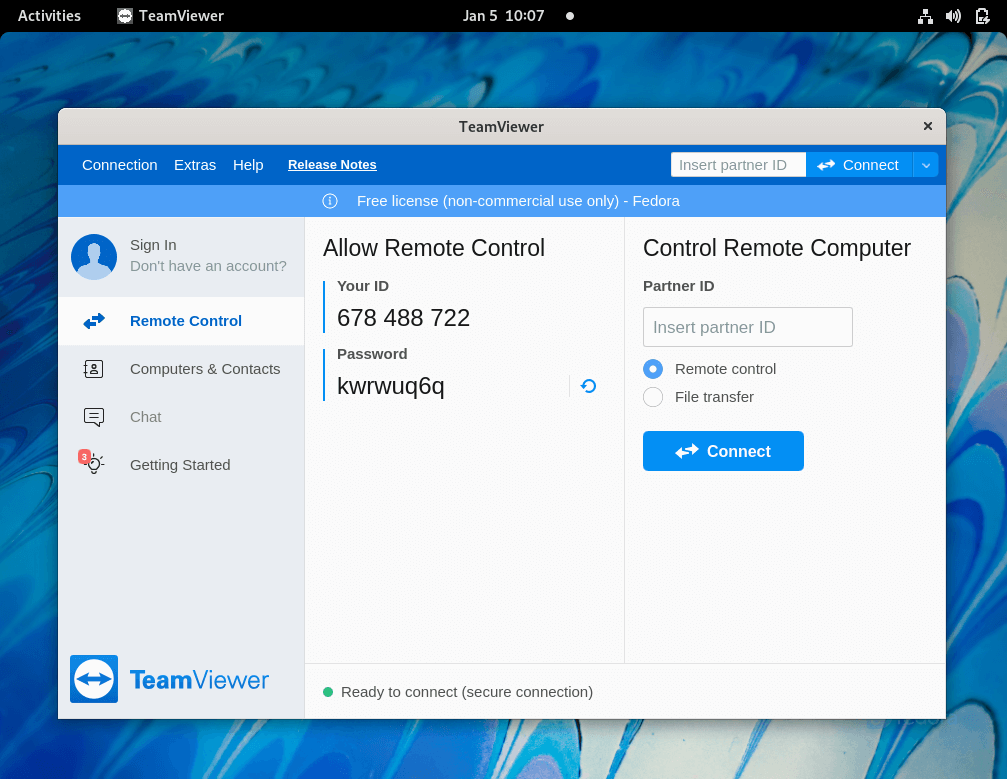The width and height of the screenshot is (1007, 779).
Task: Click the Sign In avatar icon
Action: pyautogui.click(x=93, y=256)
